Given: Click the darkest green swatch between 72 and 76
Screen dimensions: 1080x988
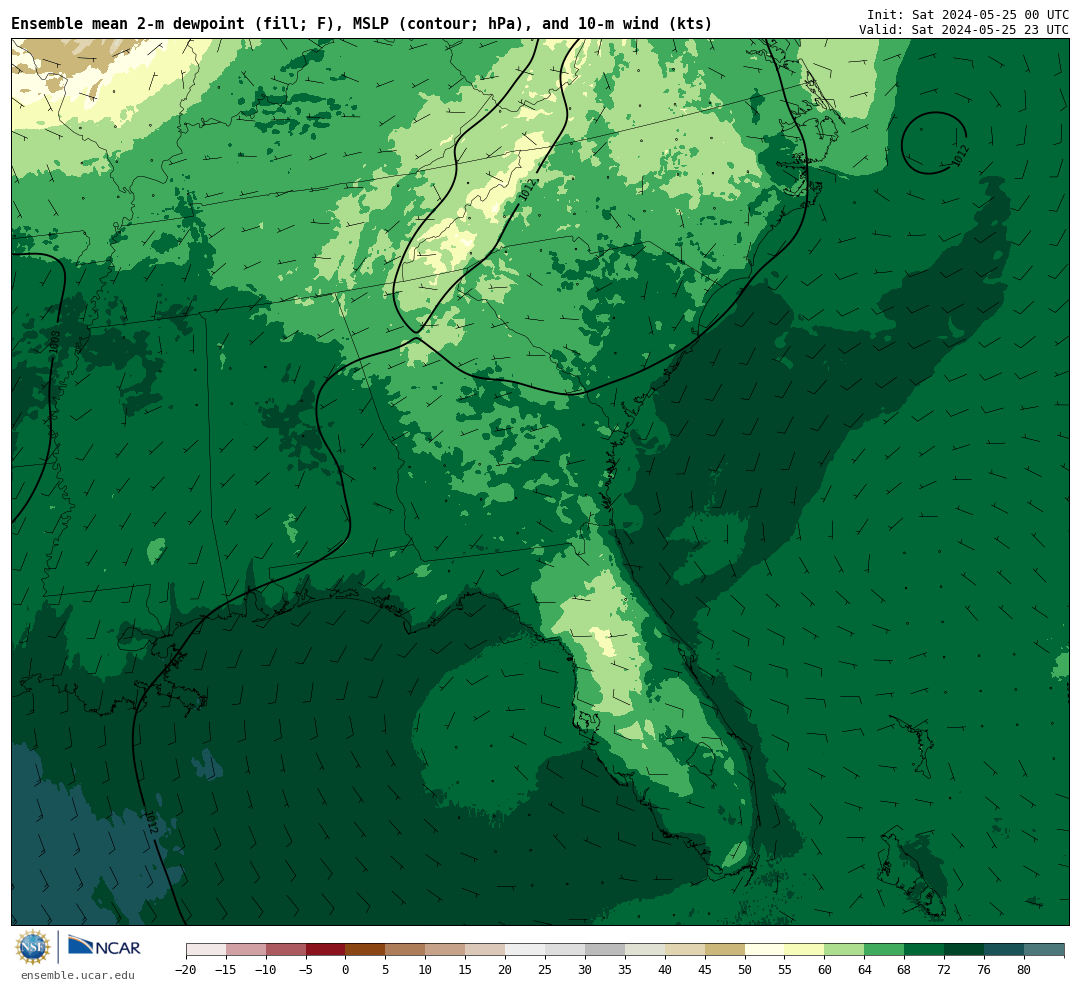Looking at the screenshot, I should click(964, 950).
